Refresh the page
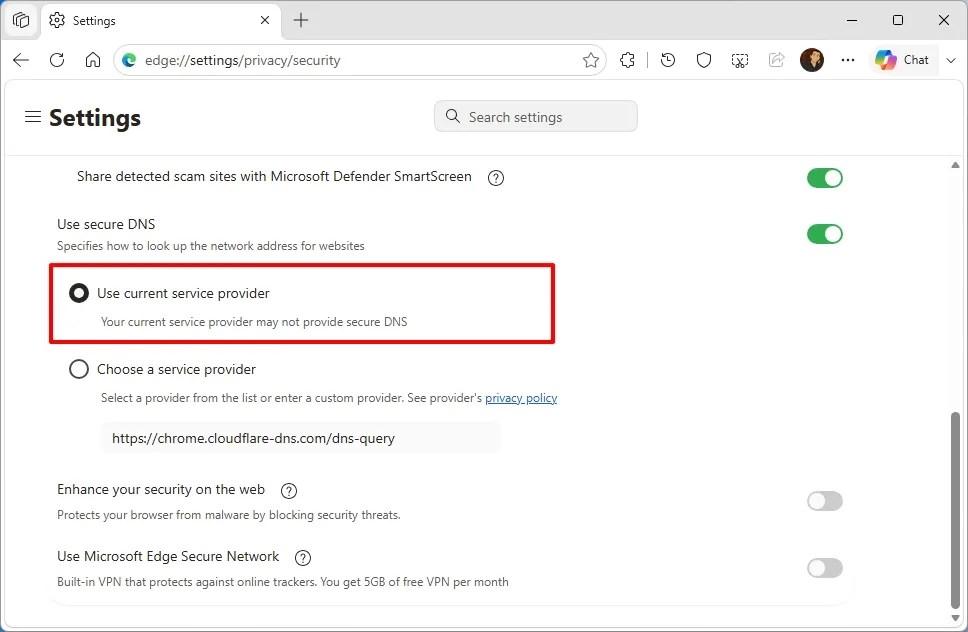Screen dimensions: 968x632 tap(57, 60)
